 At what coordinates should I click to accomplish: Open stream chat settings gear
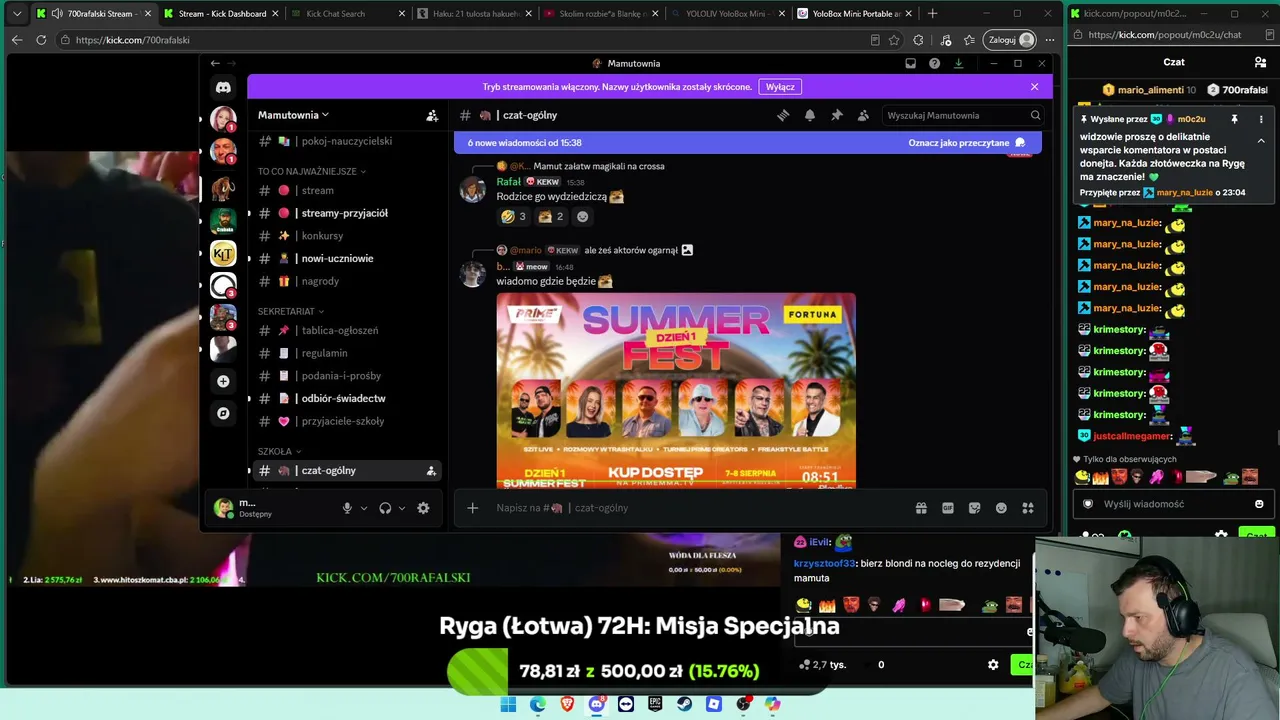(x=993, y=665)
